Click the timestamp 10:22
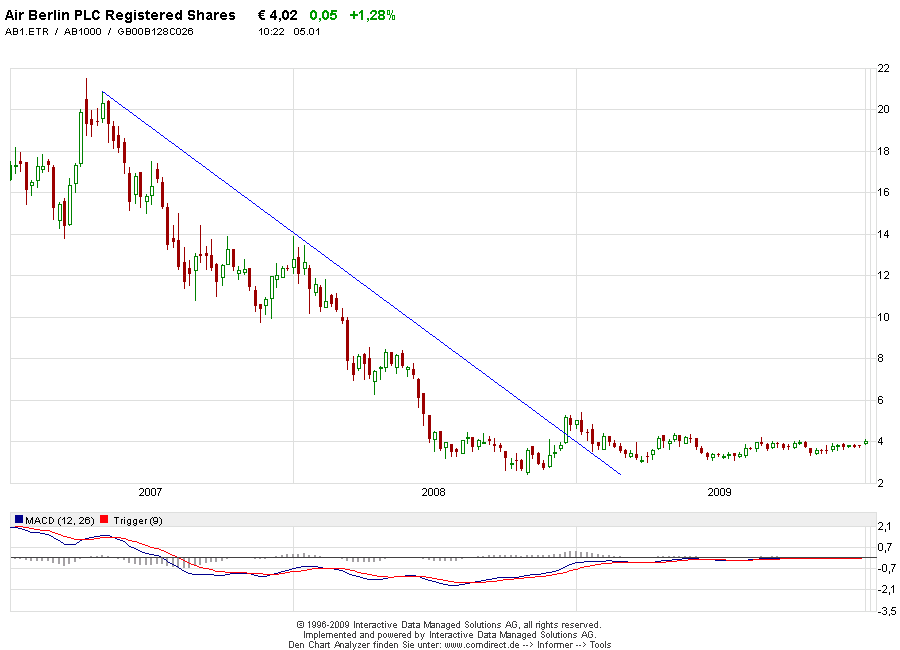This screenshot has width=900, height=650. coord(271,32)
